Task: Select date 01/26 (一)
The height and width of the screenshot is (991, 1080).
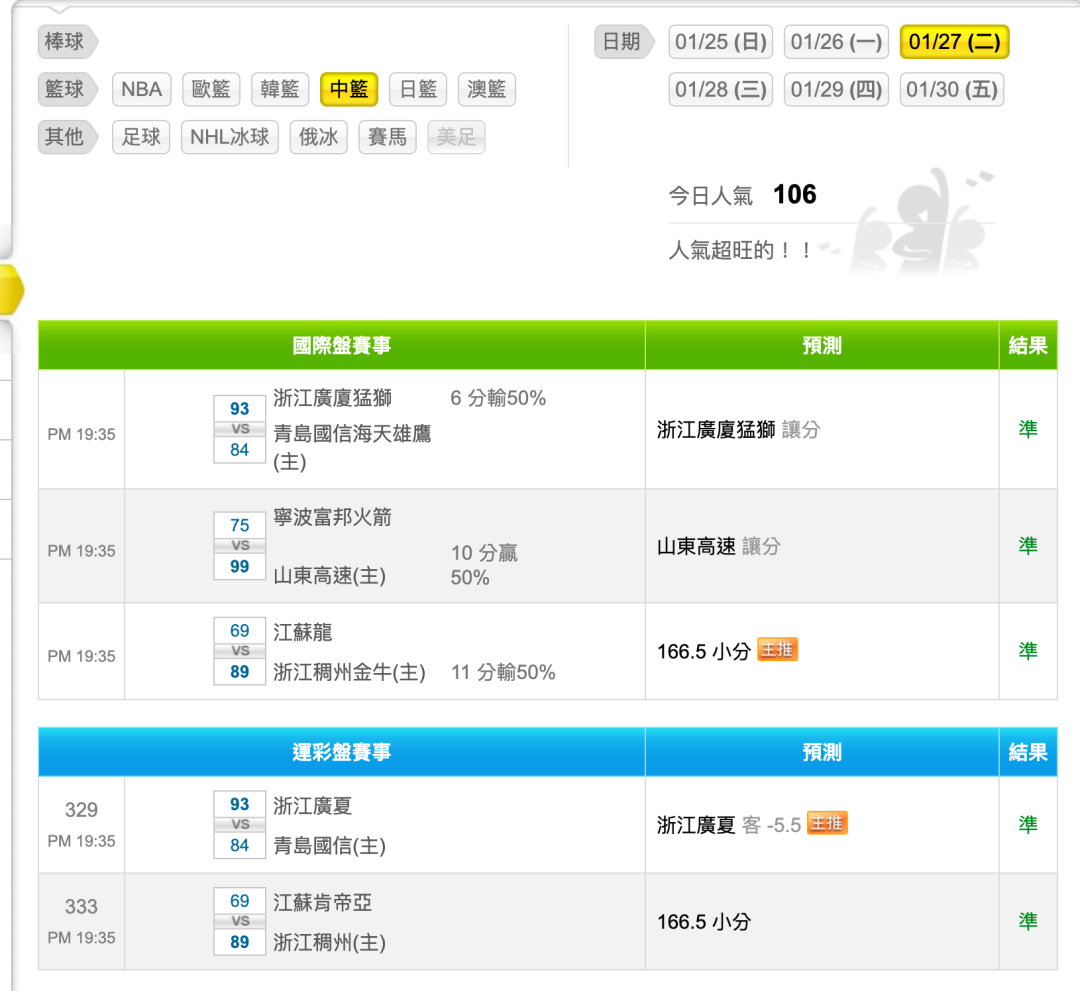Action: 836,42
